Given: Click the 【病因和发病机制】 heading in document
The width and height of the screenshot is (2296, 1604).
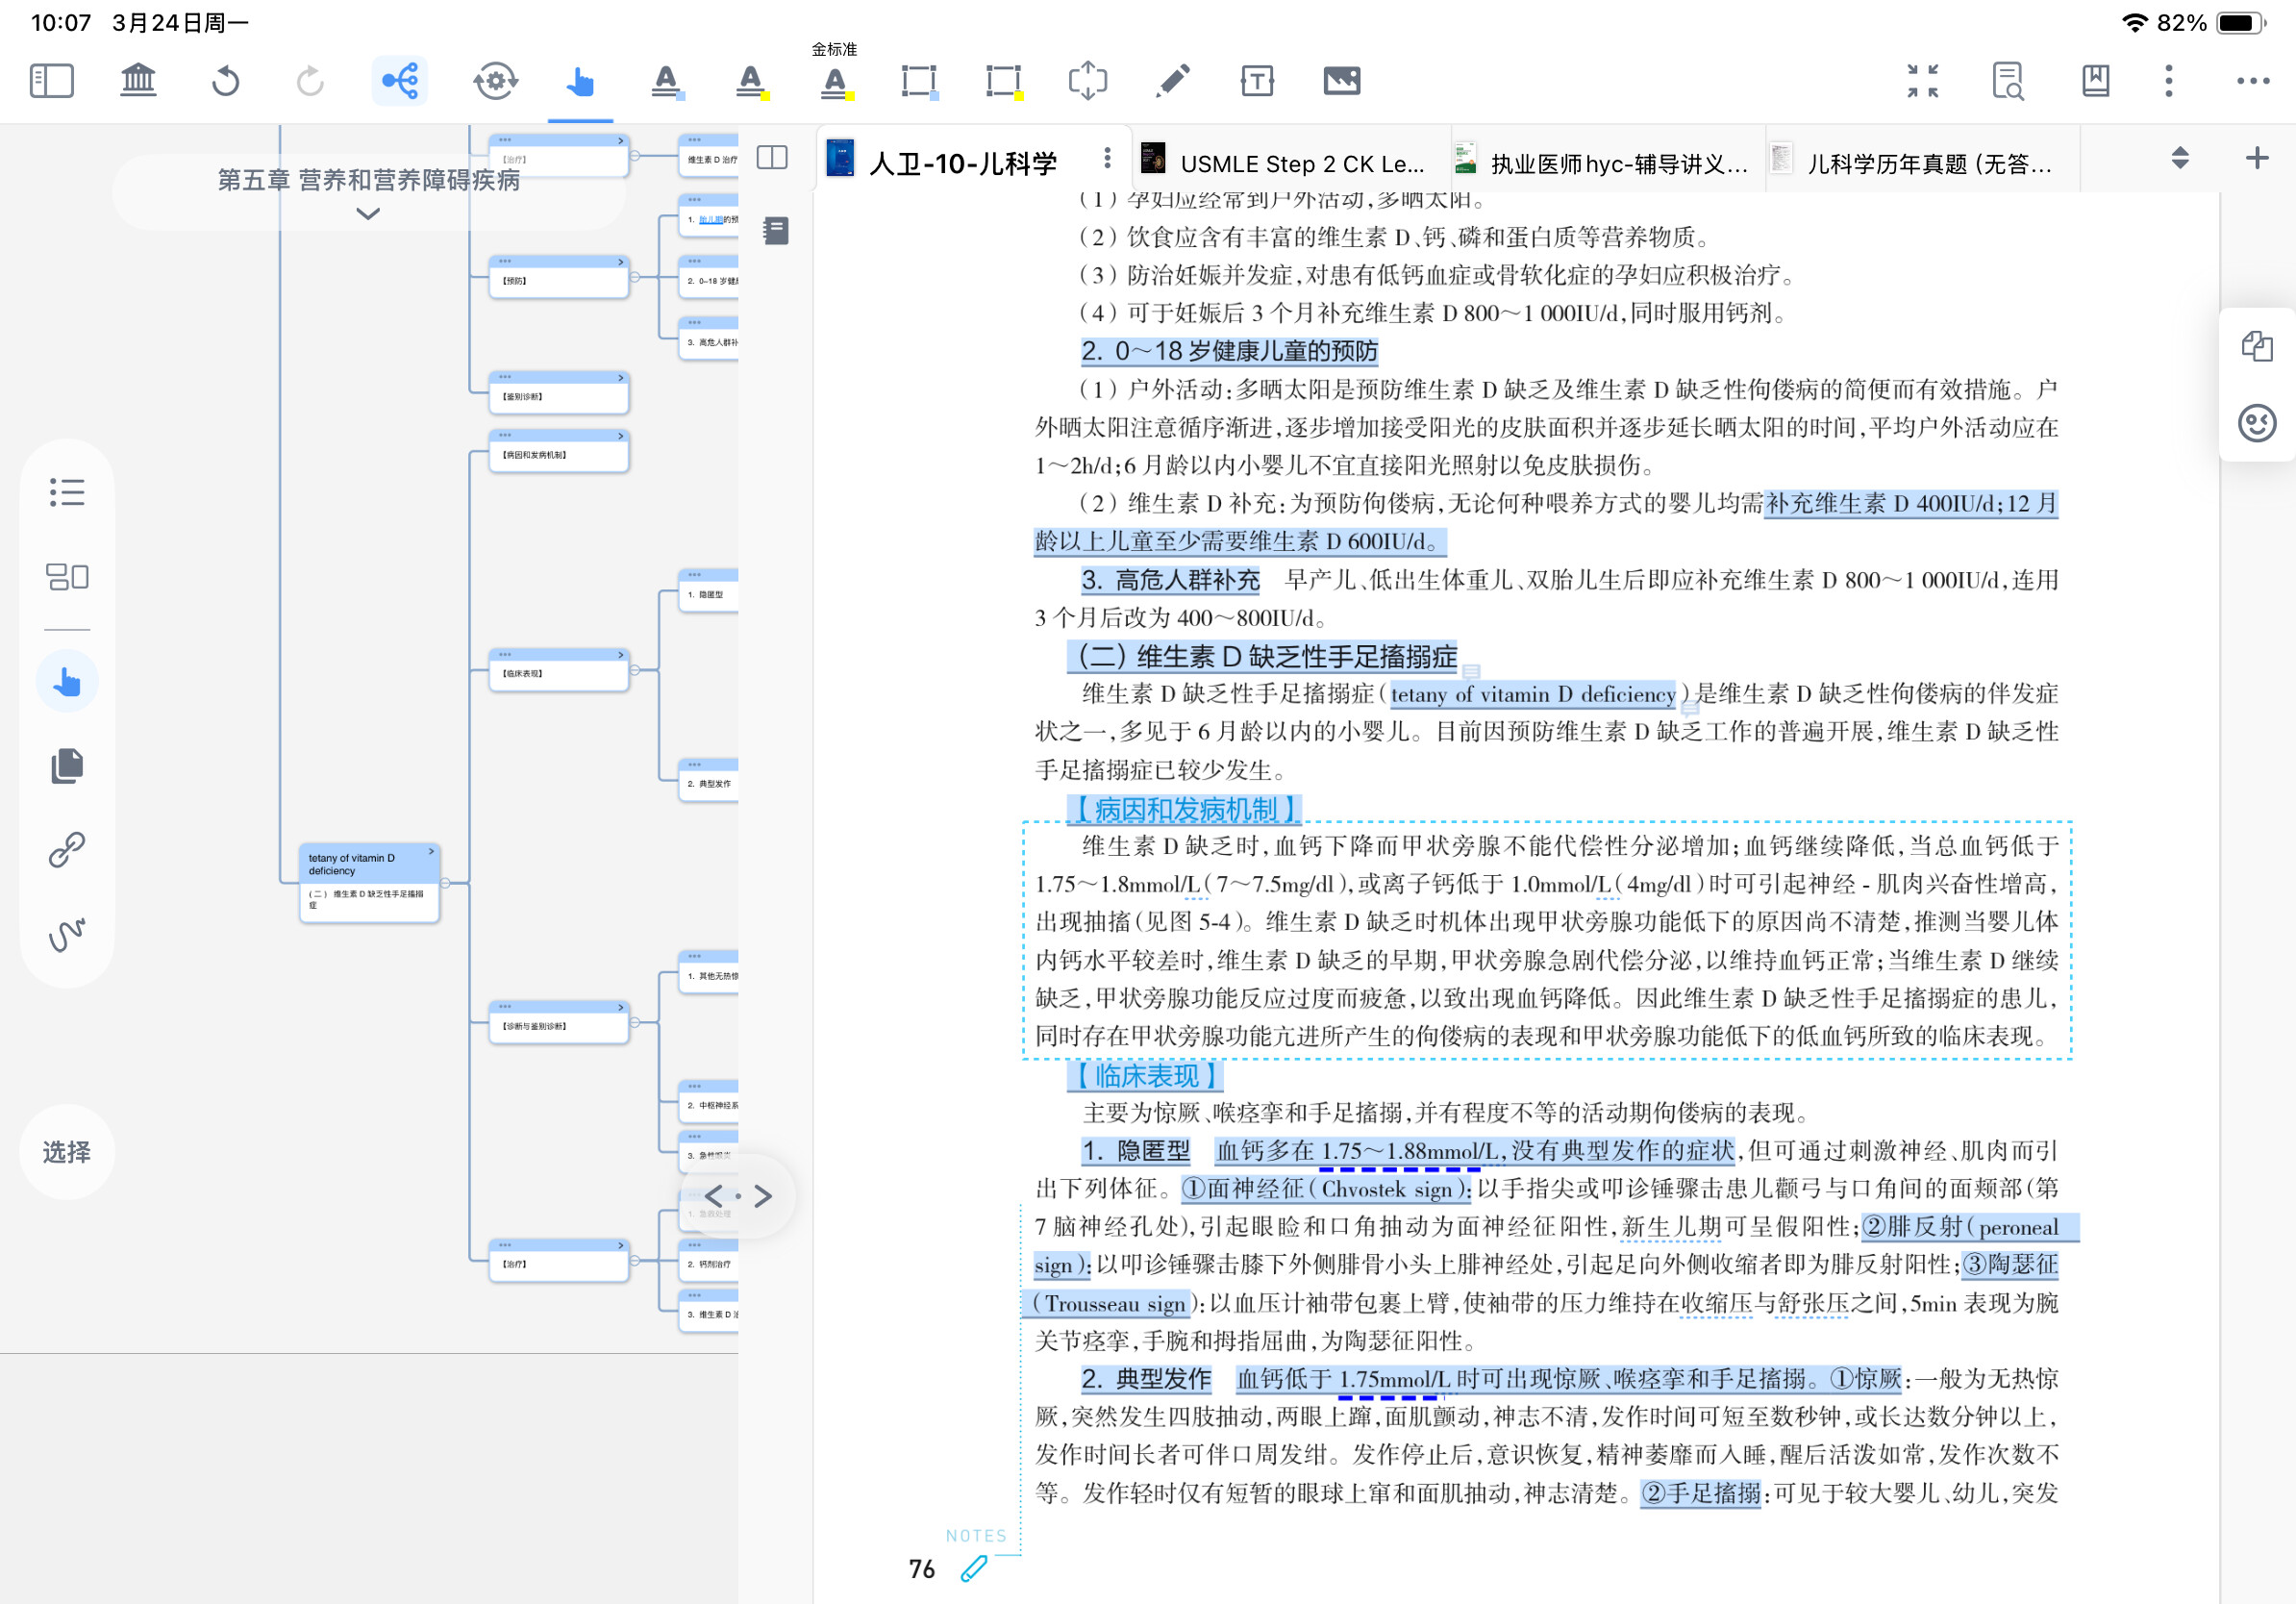Looking at the screenshot, I should tap(1185, 808).
